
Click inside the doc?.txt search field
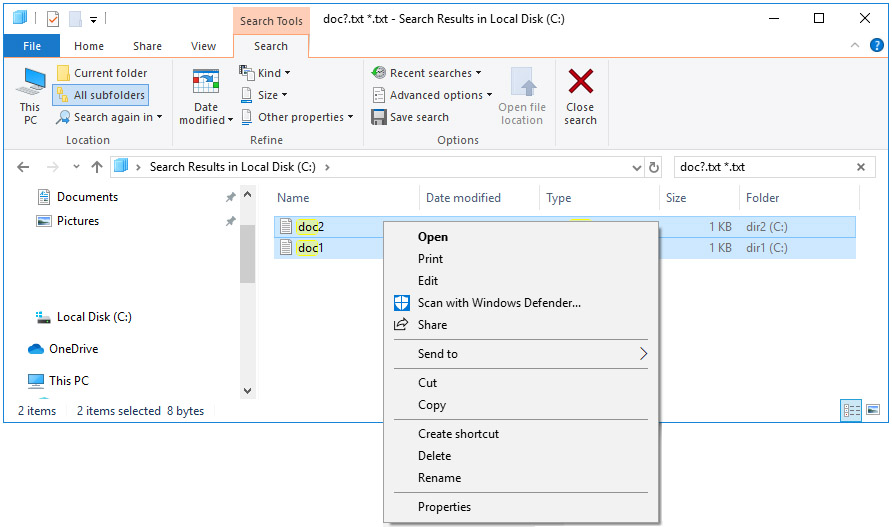pos(765,167)
